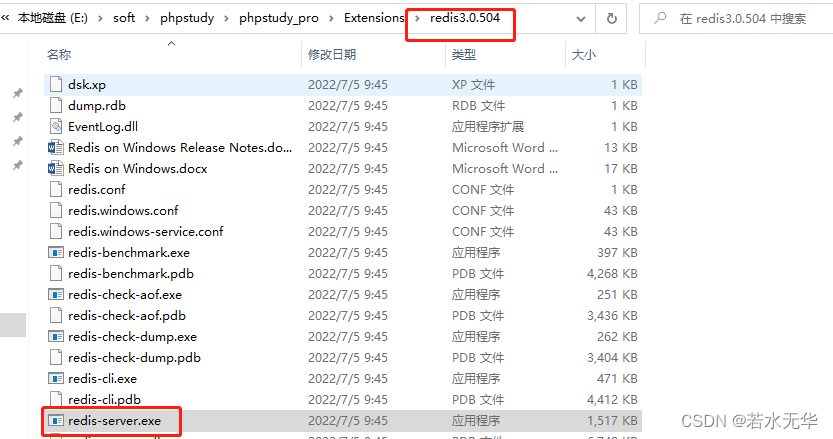The height and width of the screenshot is (439, 833).
Task: Click the redis-check-dump.pdb file icon
Action: (56, 357)
